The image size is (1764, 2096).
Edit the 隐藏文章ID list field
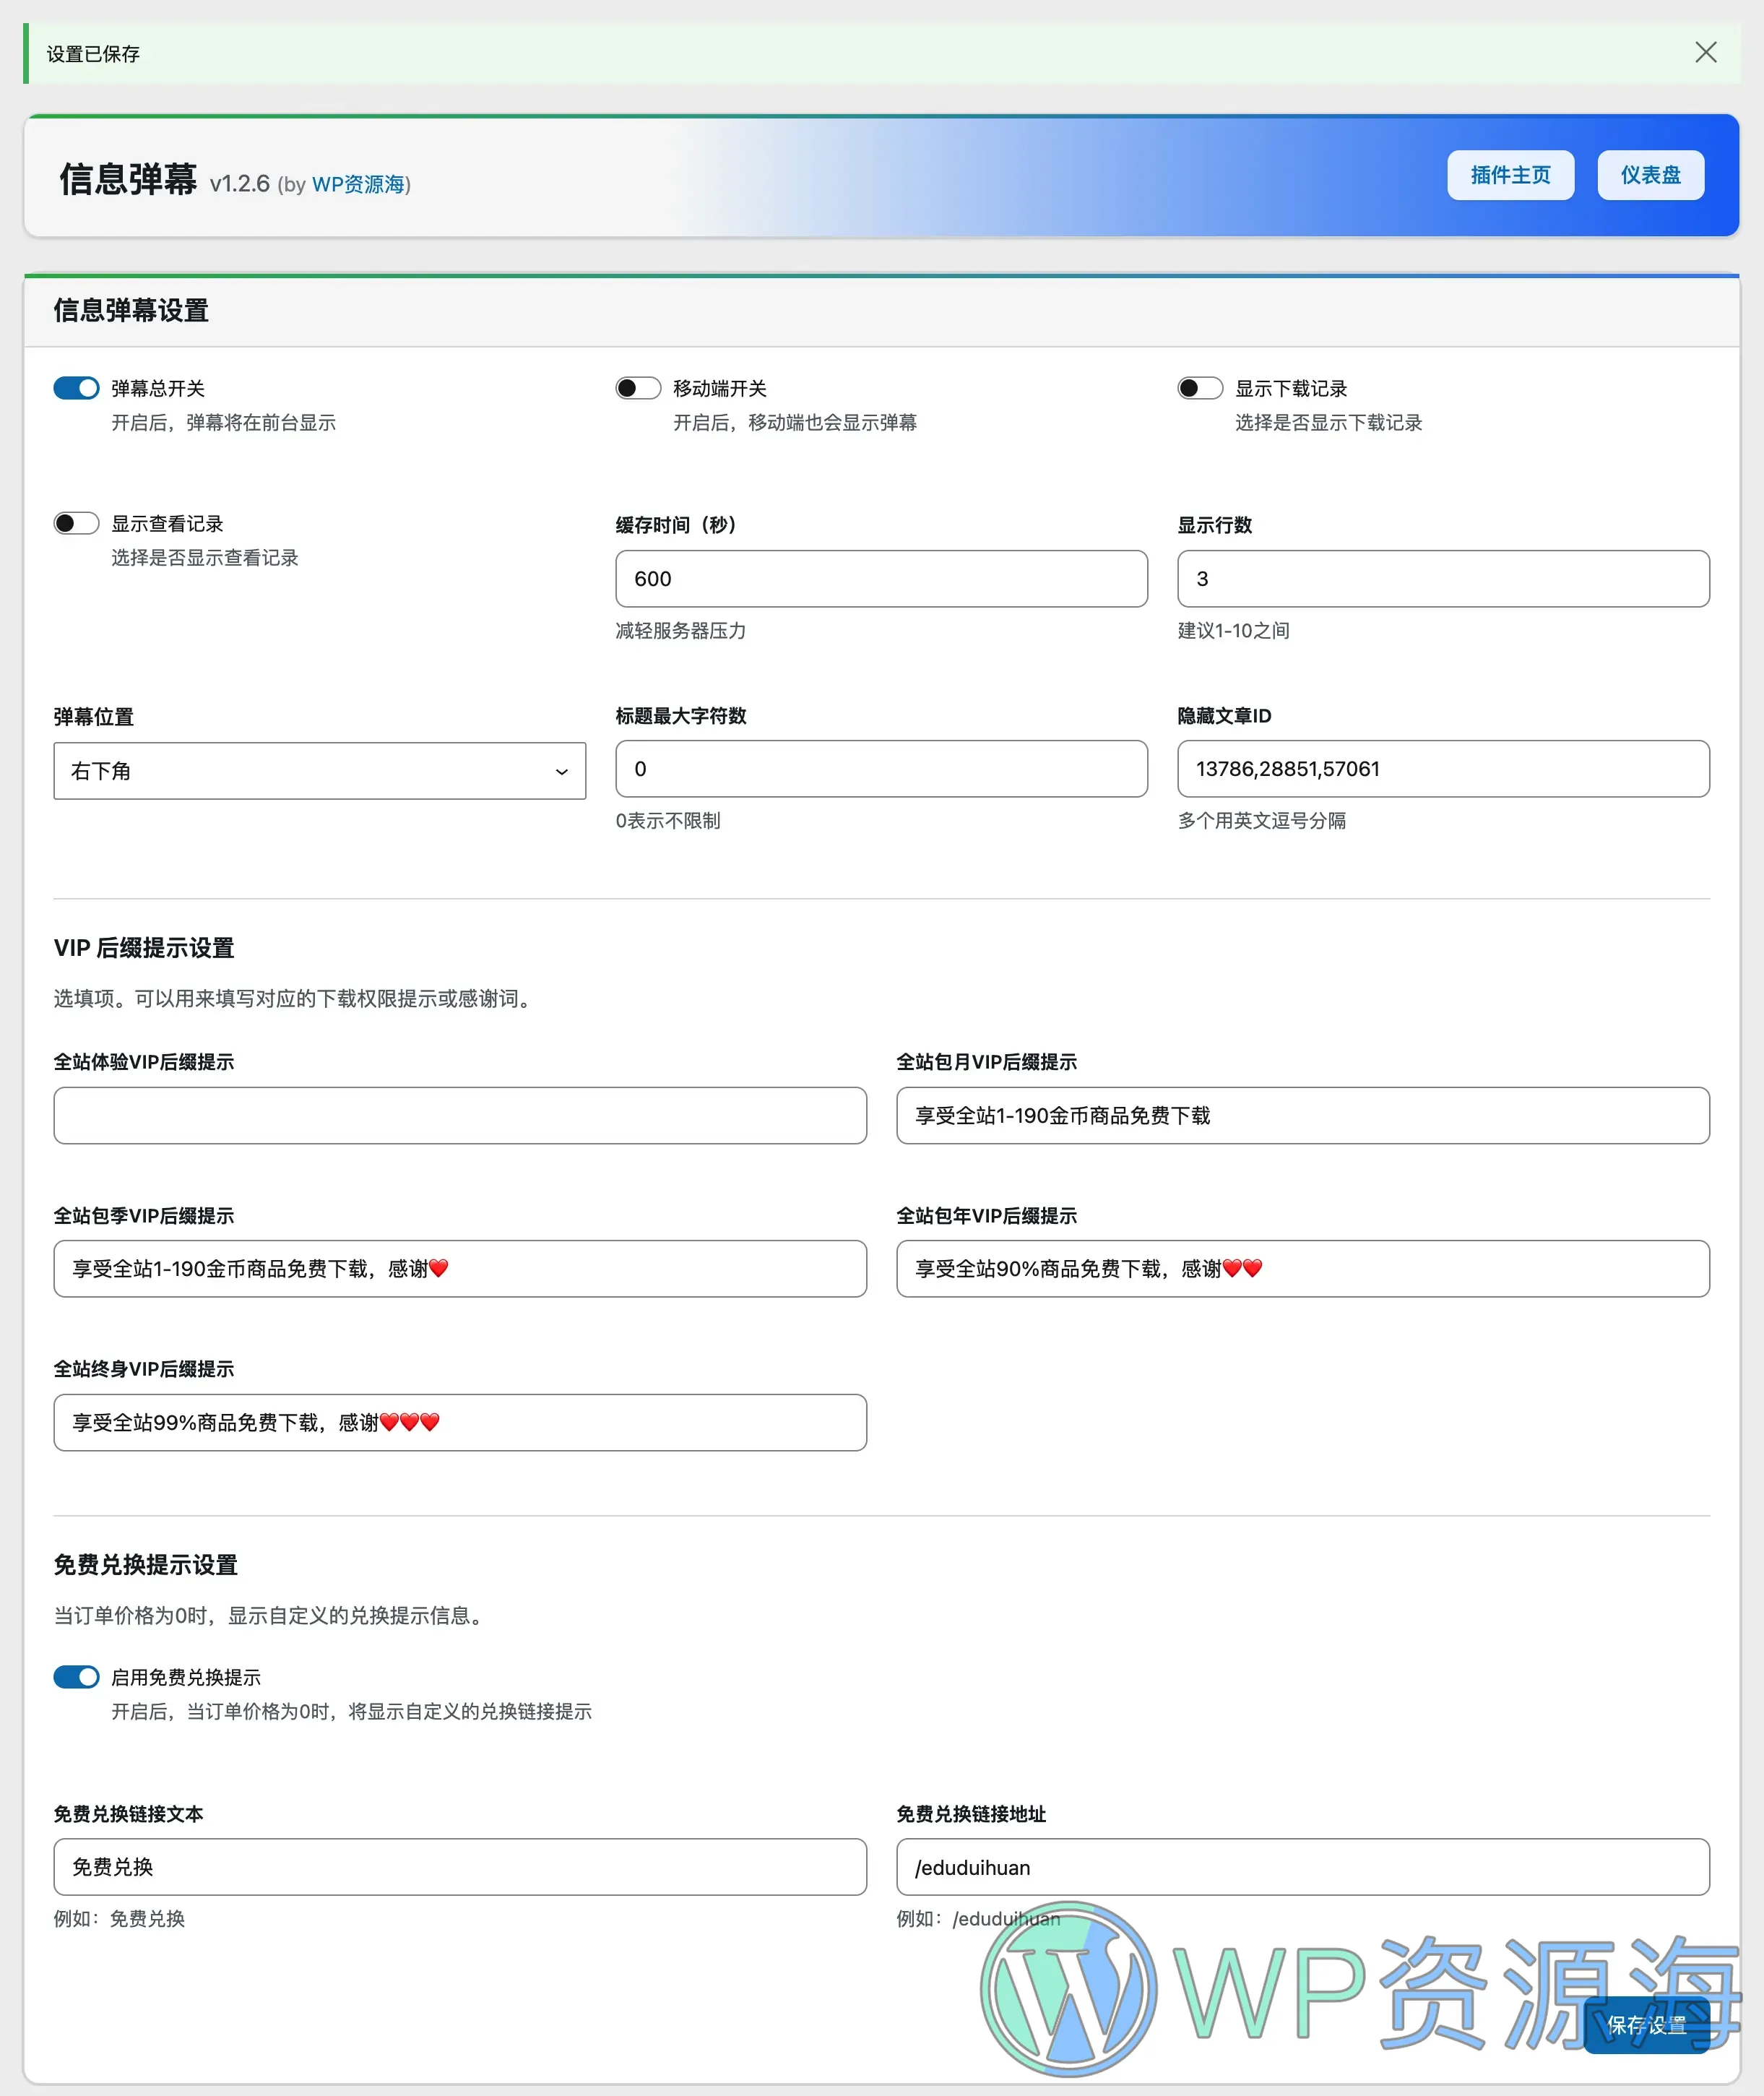(1443, 769)
